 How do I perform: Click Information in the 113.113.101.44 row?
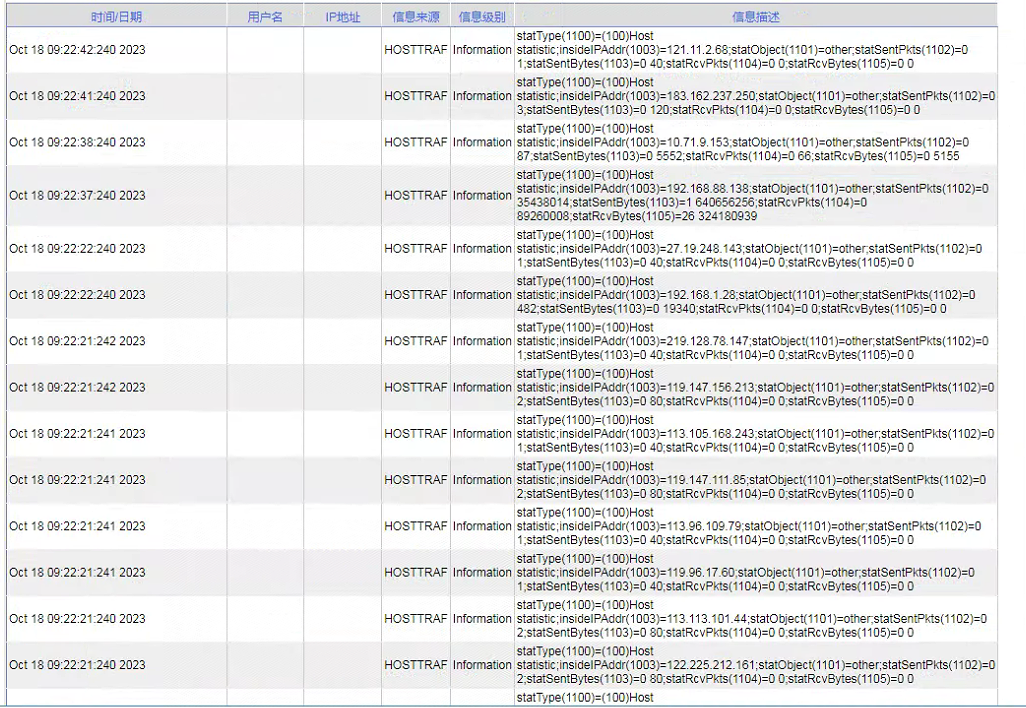pos(482,619)
